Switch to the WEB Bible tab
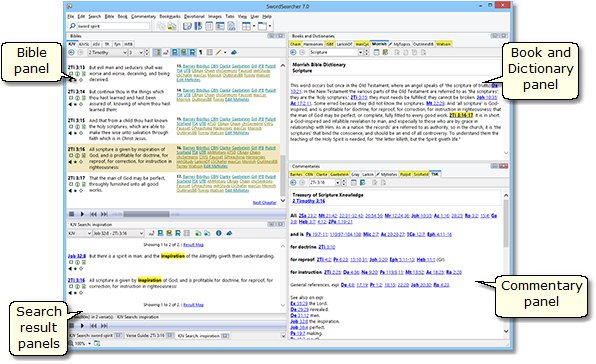 click(128, 44)
